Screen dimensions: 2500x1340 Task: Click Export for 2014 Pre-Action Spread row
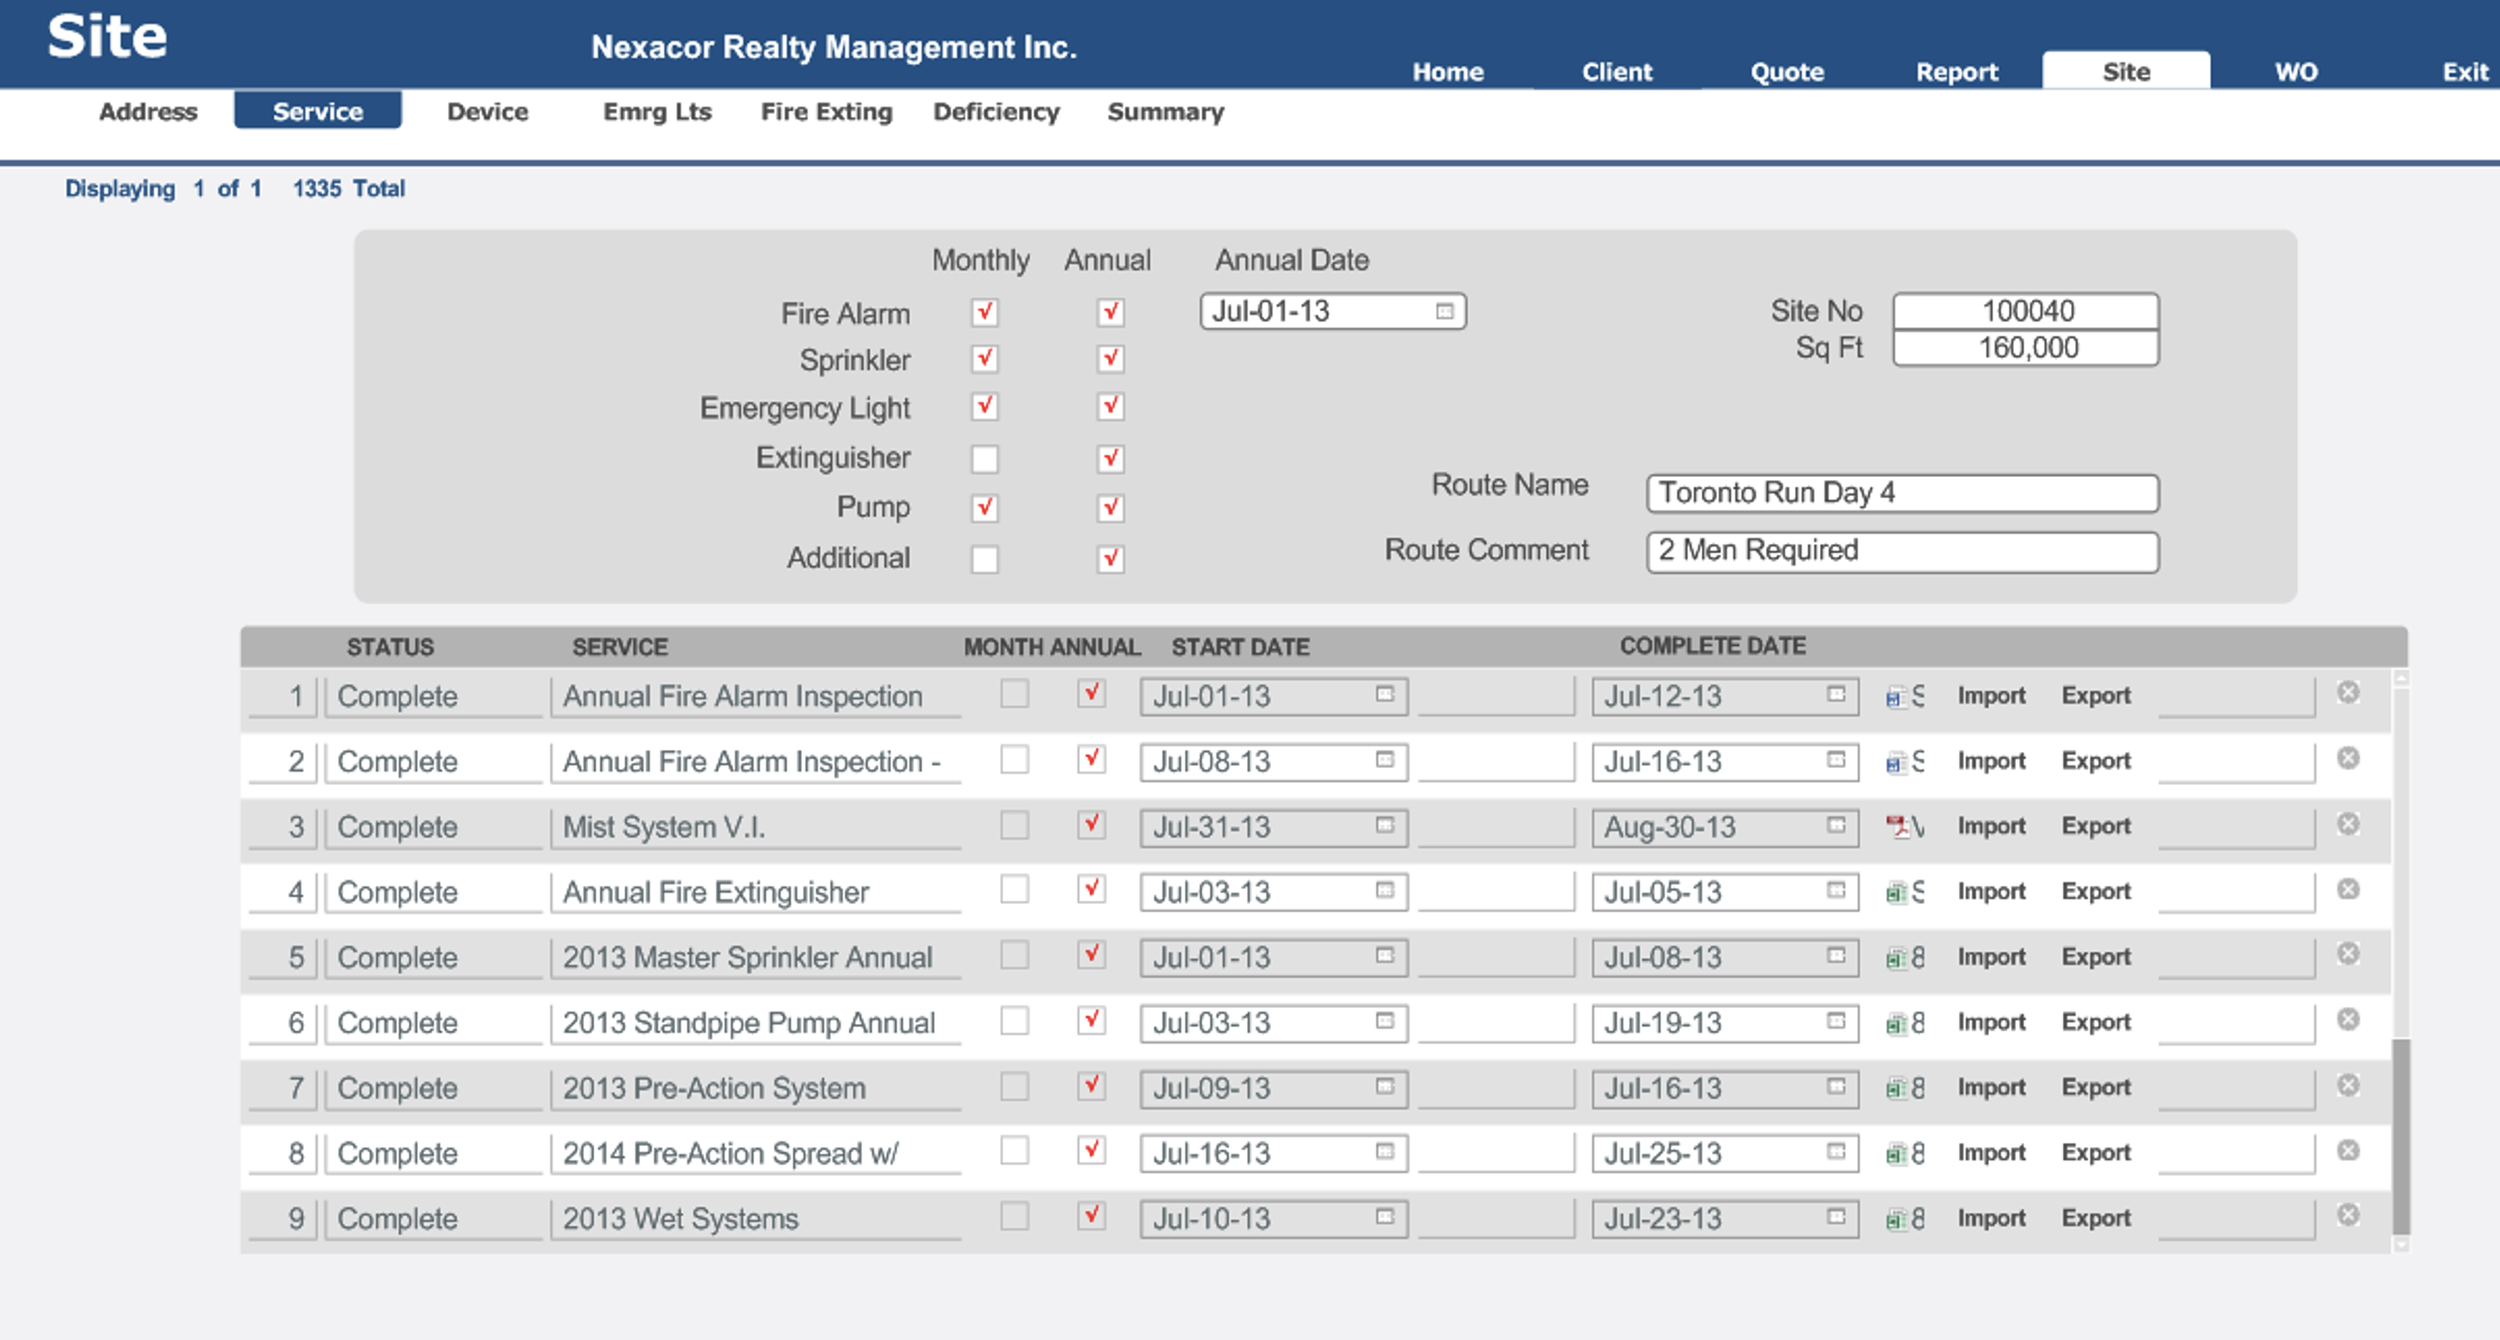tap(2096, 1152)
